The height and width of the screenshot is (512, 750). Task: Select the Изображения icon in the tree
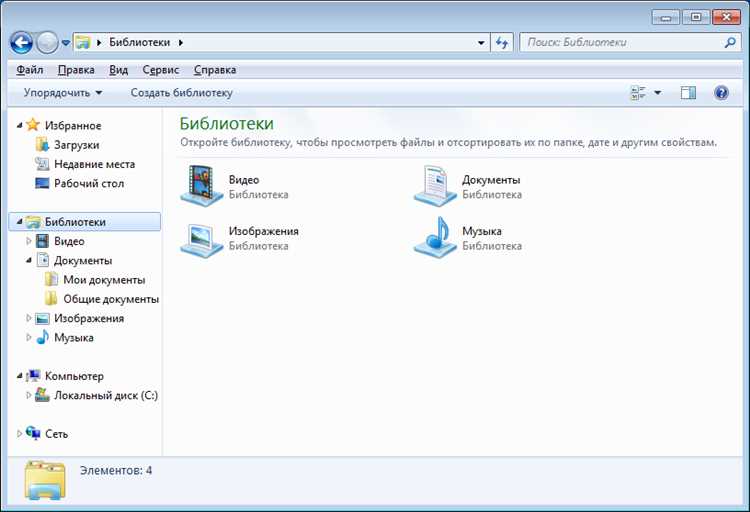tap(43, 318)
